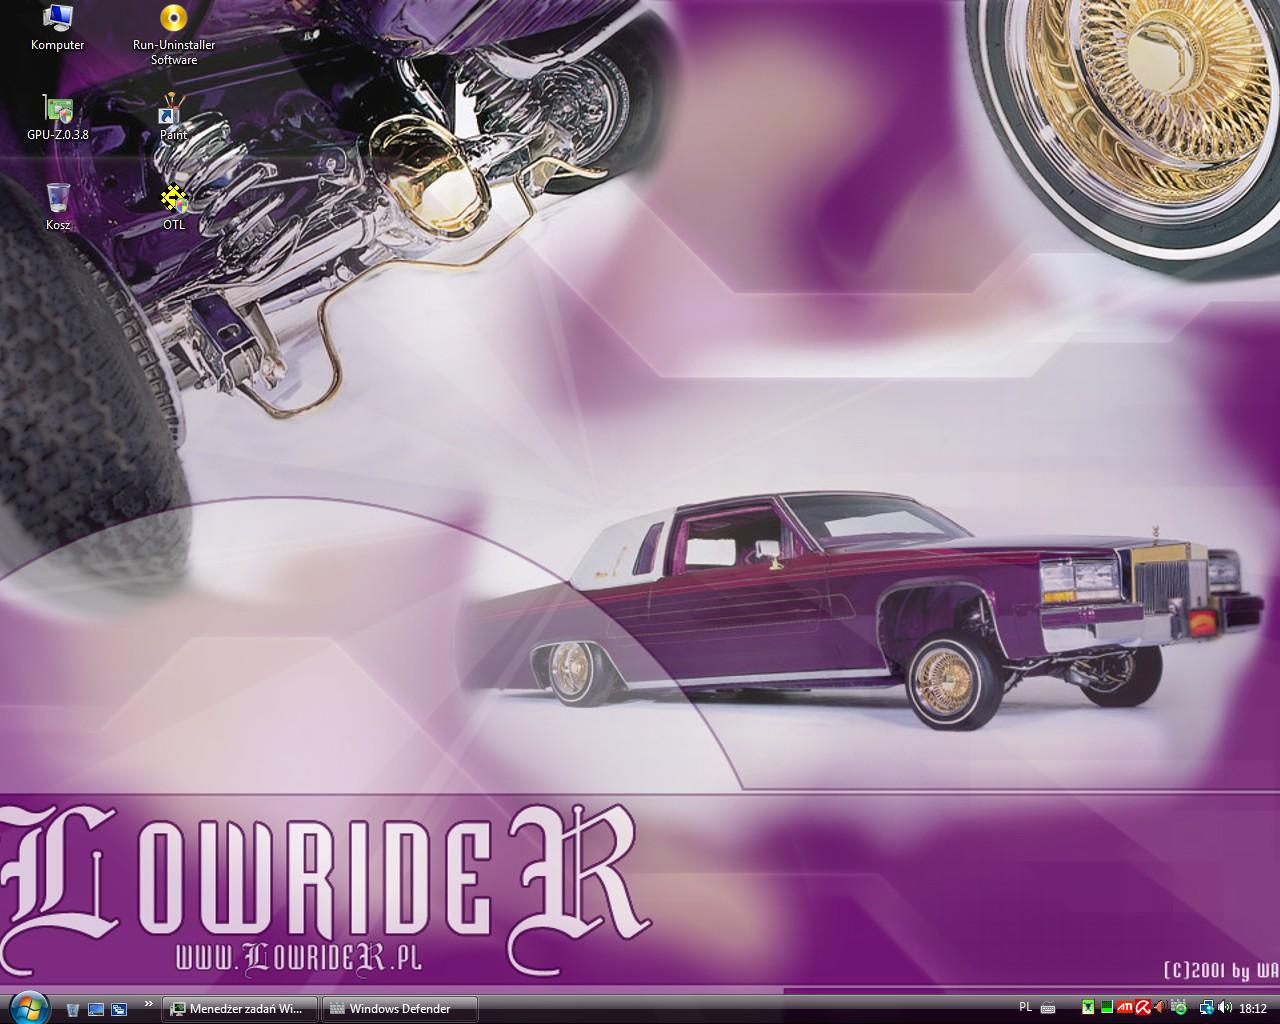The image size is (1280, 1024).
Task: Click the Task Manager CPU meter tray icon
Action: point(1107,1008)
